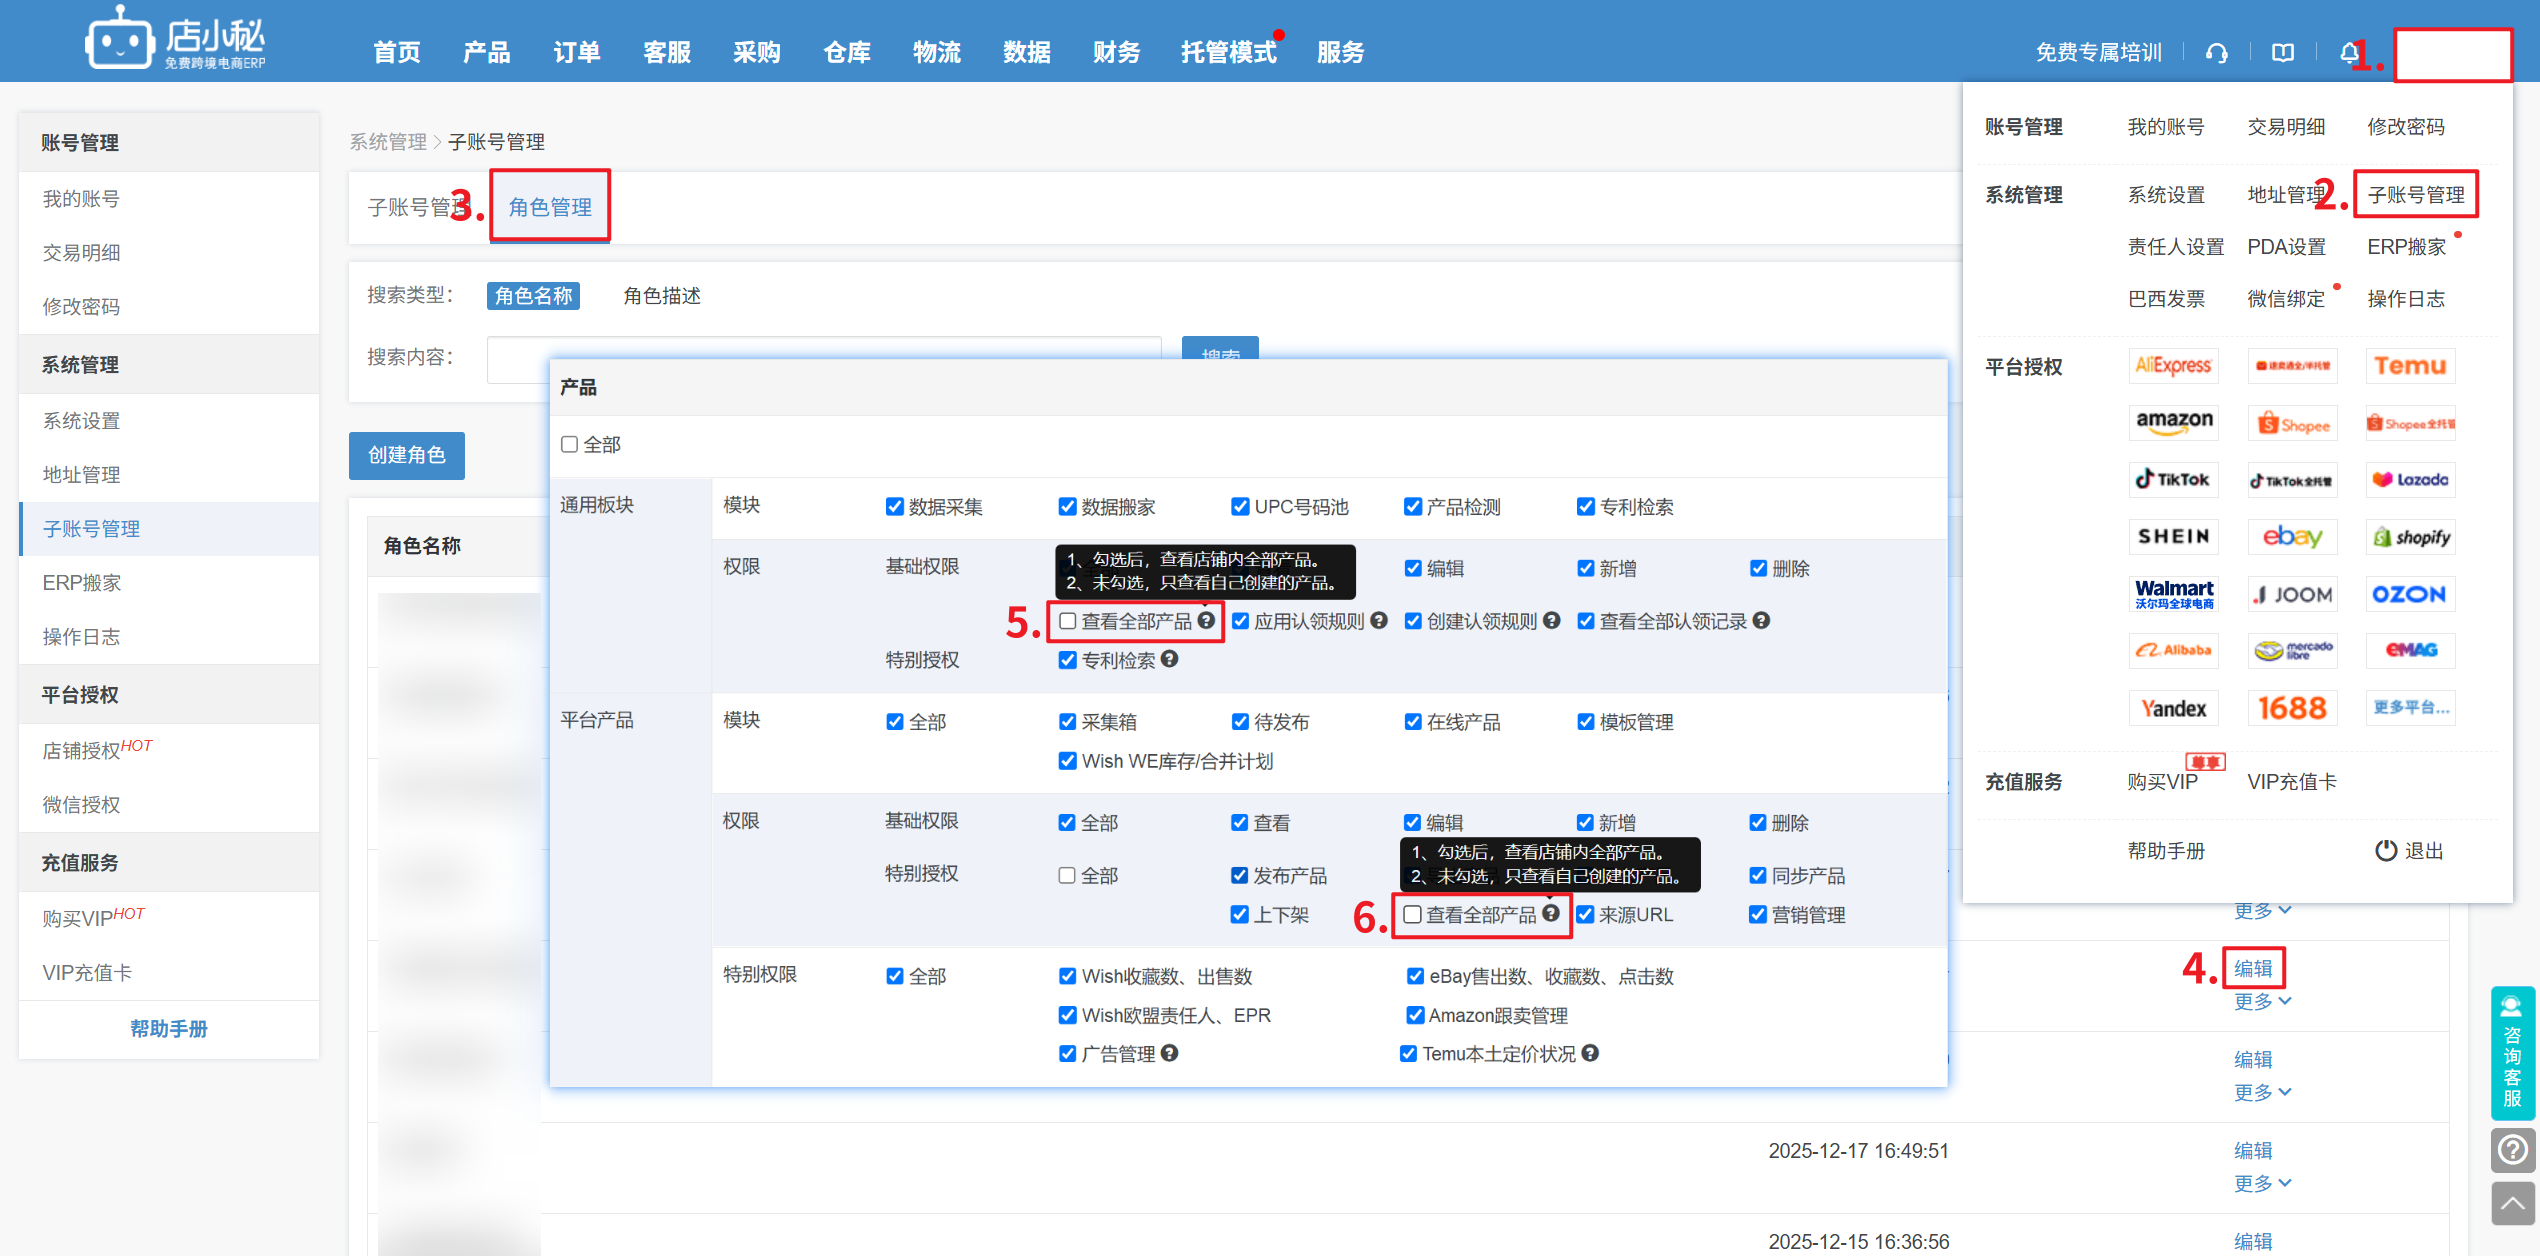Click the notification bell icon
Viewport: 2540px width, 1256px height.
[x=2349, y=53]
